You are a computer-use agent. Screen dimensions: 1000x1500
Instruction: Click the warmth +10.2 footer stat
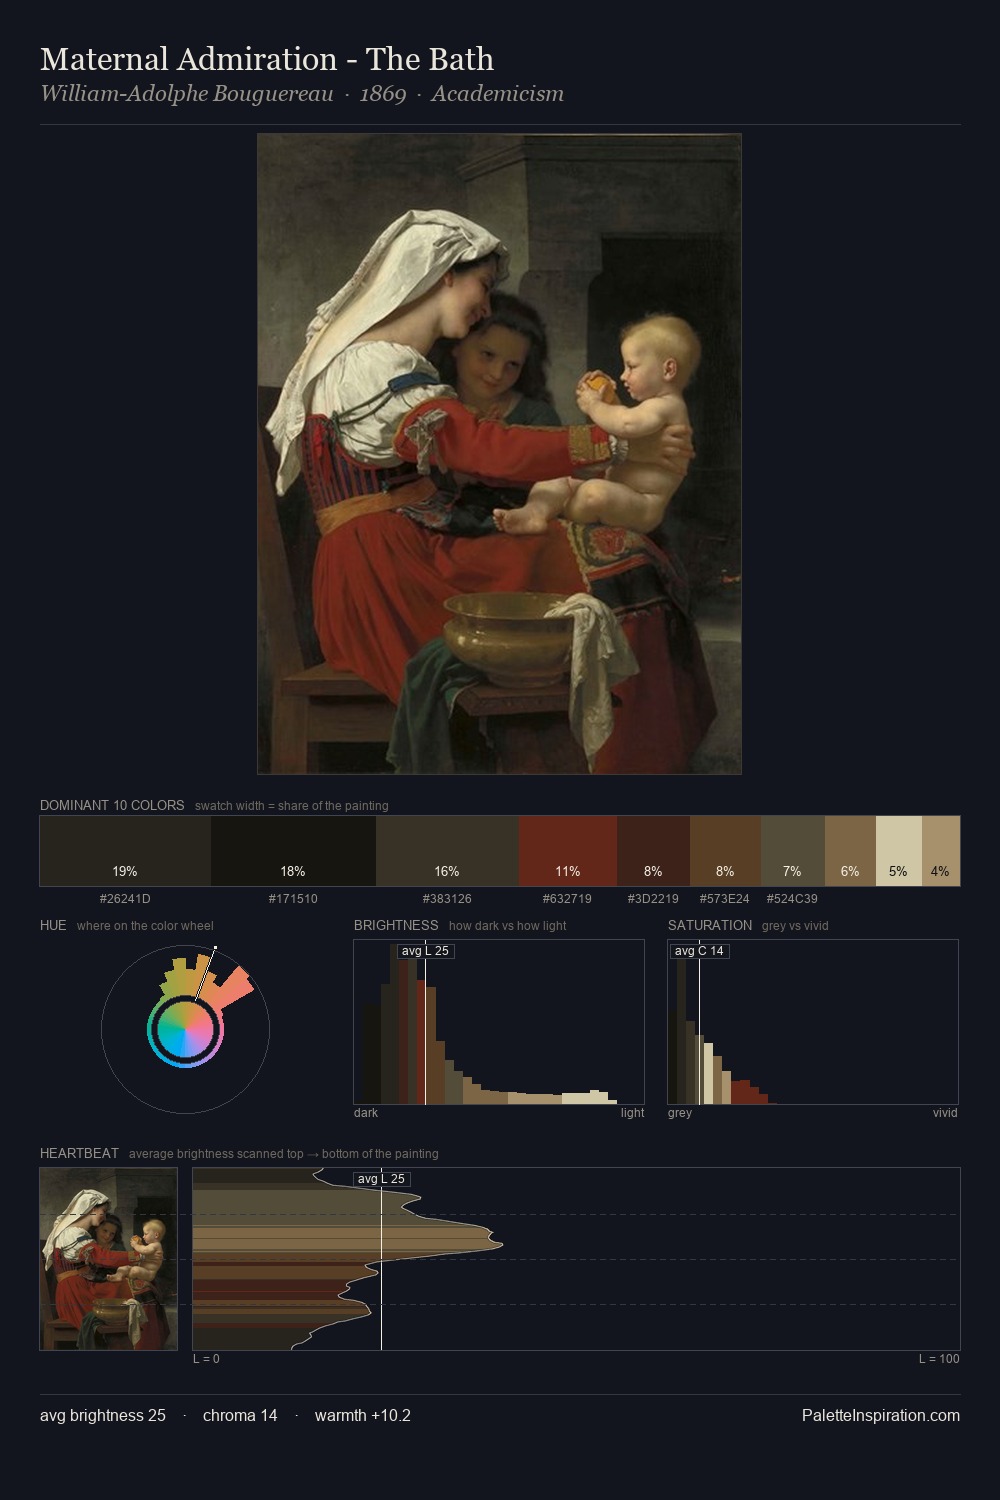pyautogui.click(x=363, y=1415)
